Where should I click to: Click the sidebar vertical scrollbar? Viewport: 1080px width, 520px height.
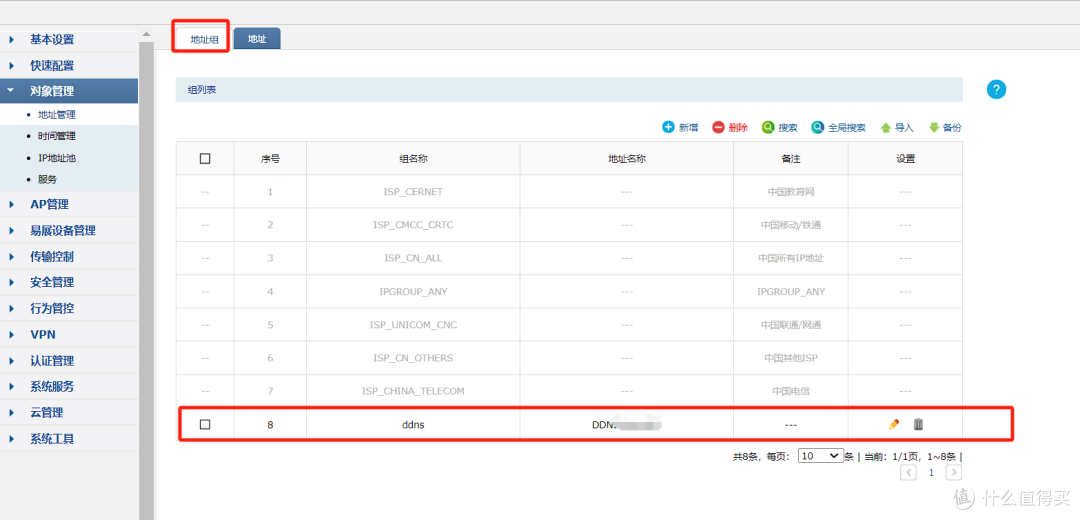(x=146, y=279)
